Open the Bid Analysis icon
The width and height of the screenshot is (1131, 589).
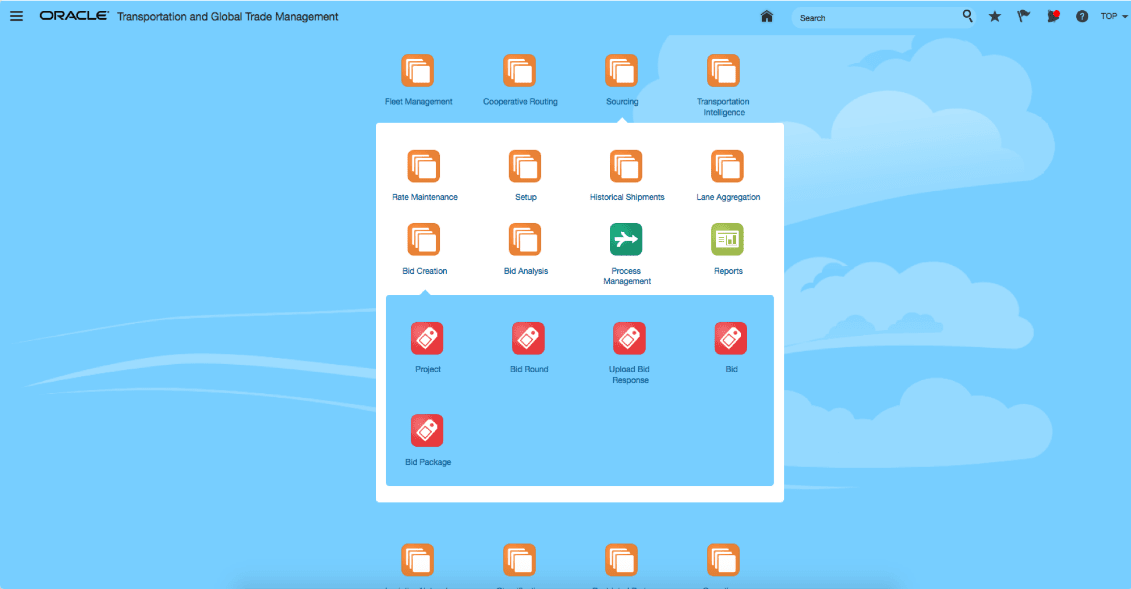(525, 239)
